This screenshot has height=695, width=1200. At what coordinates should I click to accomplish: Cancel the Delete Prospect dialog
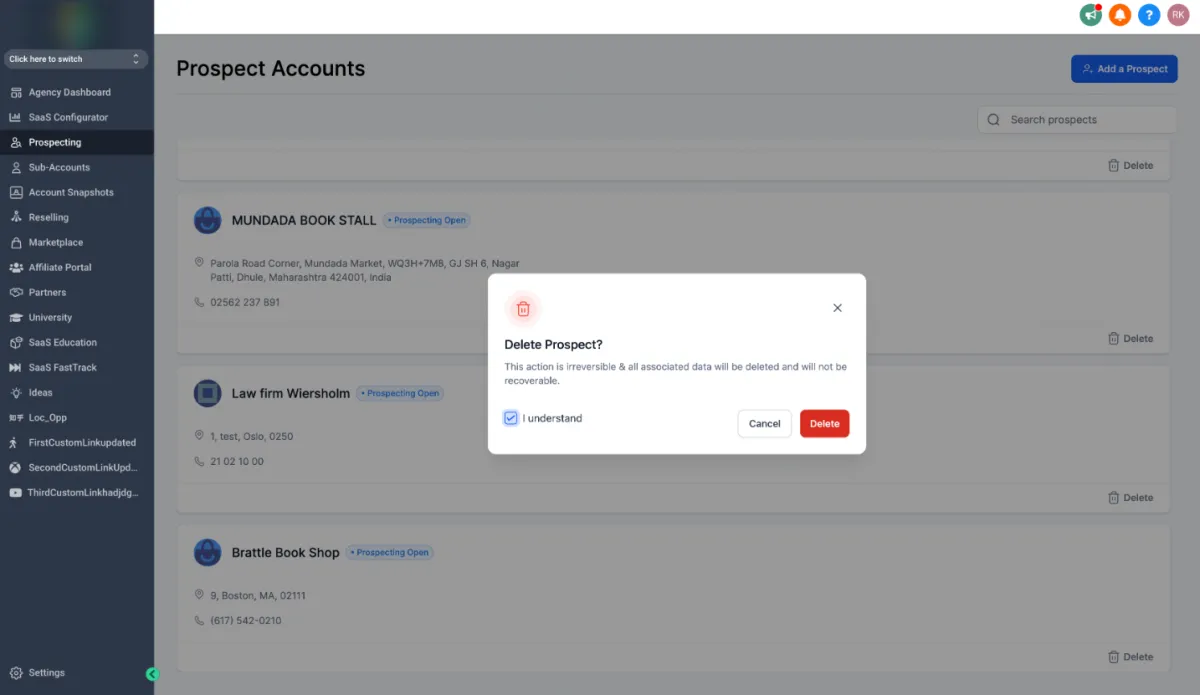click(x=765, y=424)
